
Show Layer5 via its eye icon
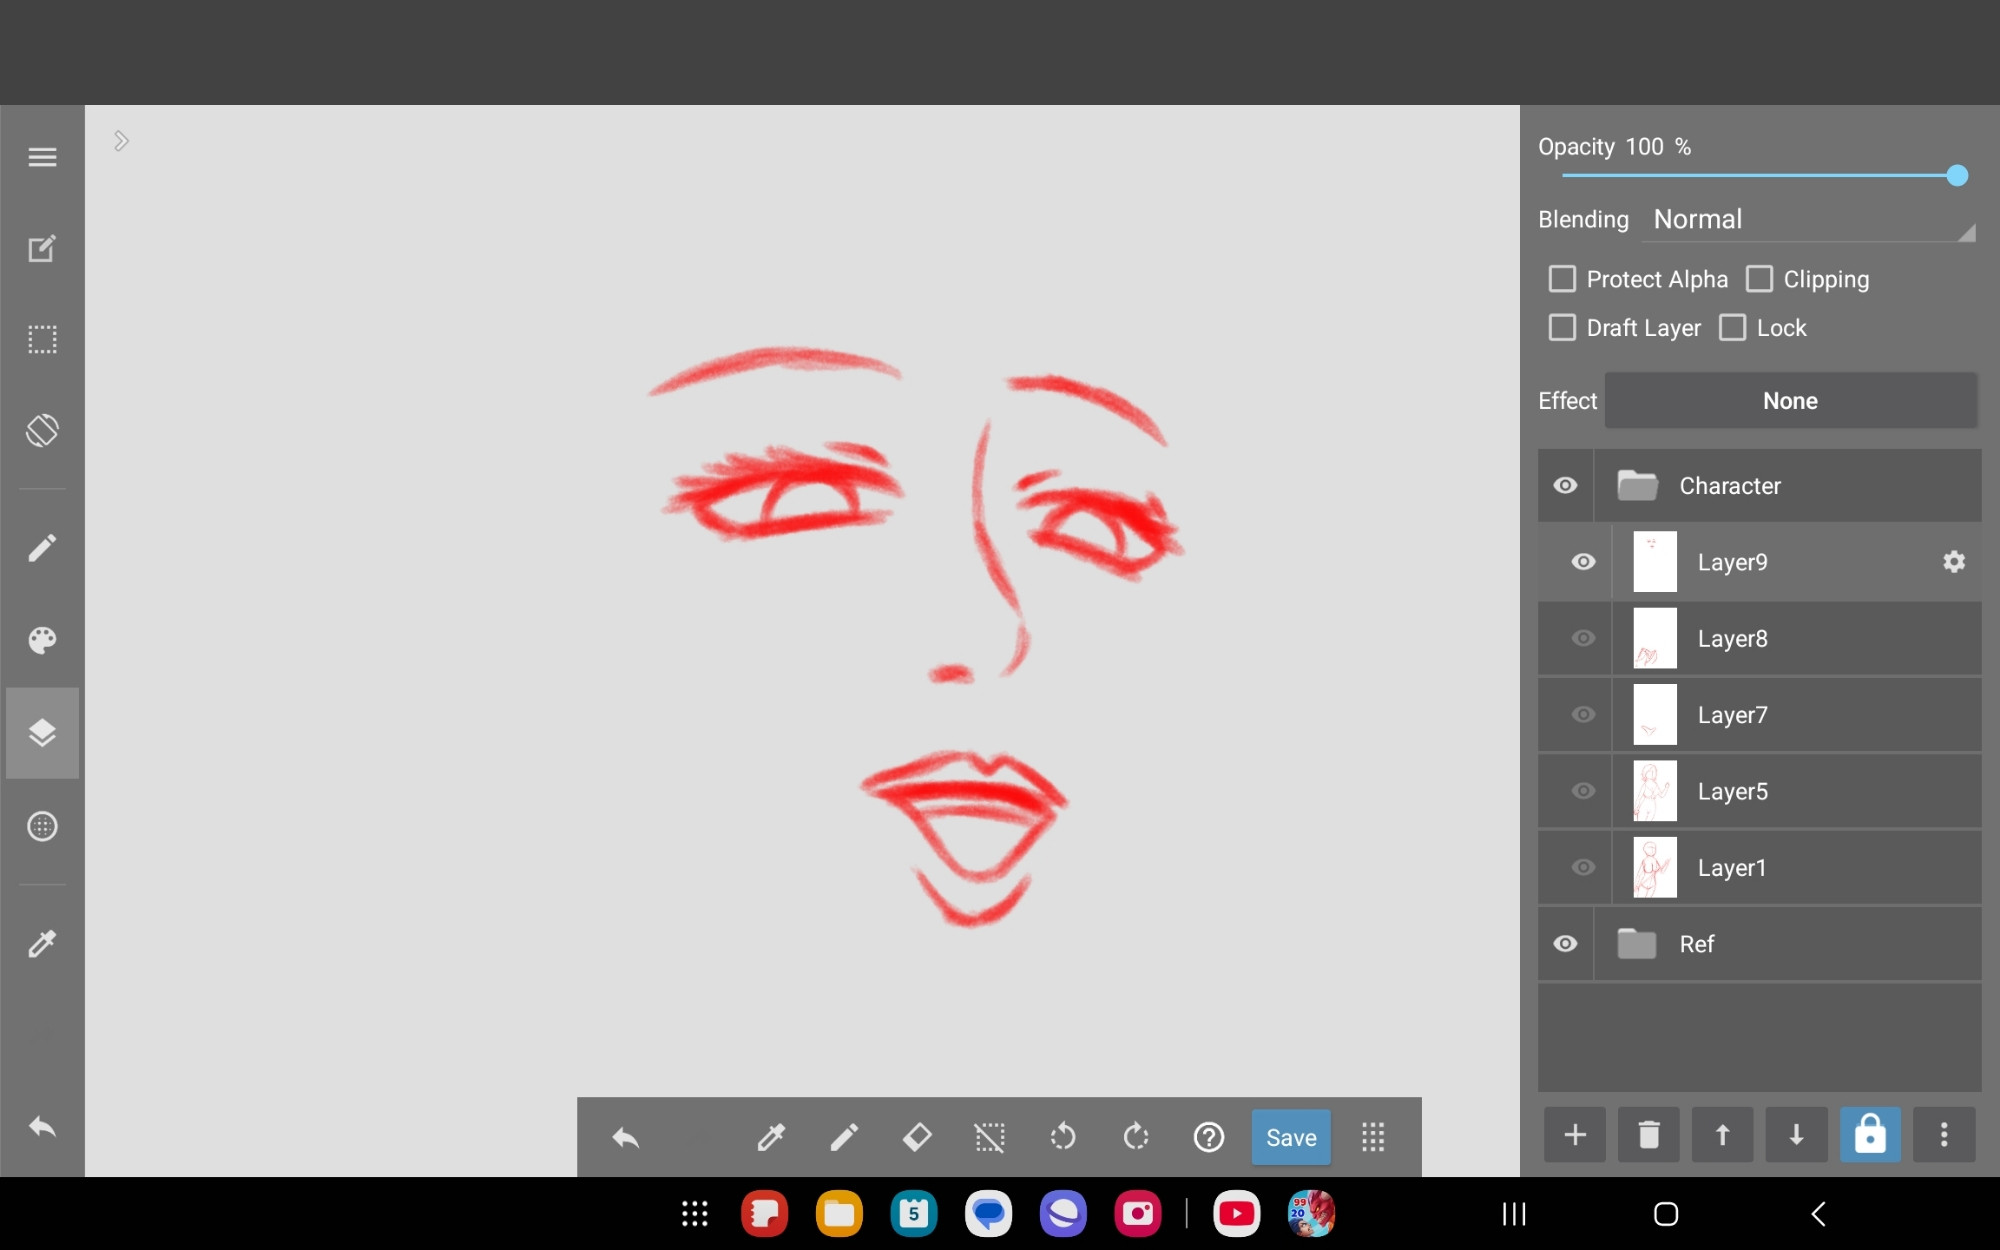[x=1583, y=791]
